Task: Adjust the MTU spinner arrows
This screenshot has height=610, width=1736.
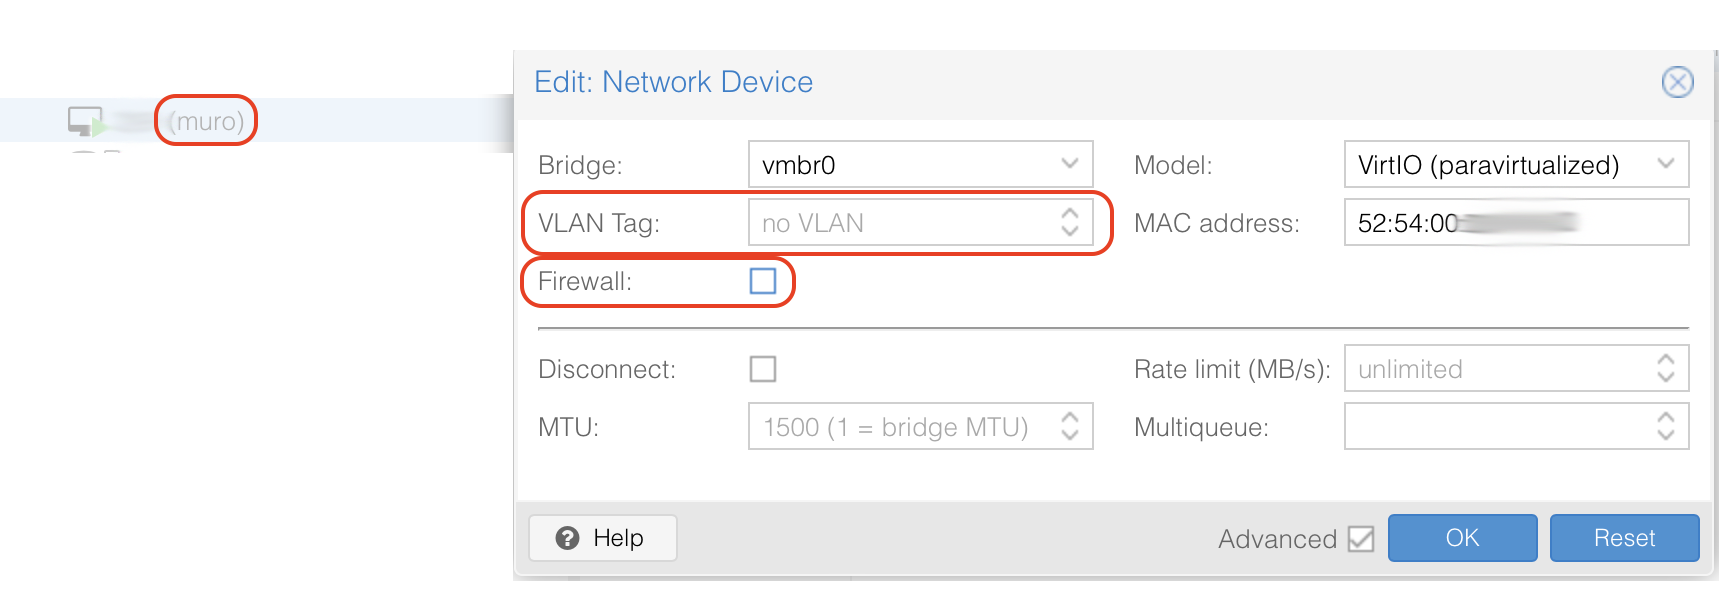Action: pyautogui.click(x=1070, y=426)
